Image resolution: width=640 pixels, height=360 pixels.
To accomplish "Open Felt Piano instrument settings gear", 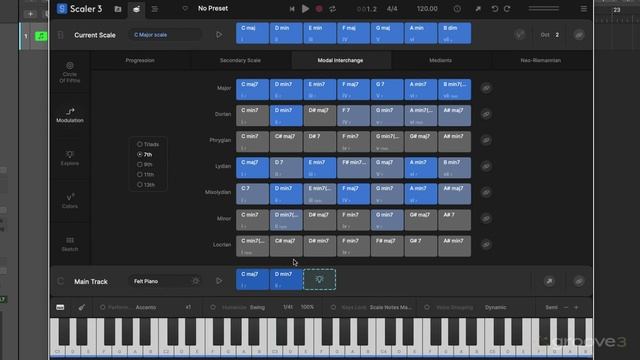I will (196, 281).
